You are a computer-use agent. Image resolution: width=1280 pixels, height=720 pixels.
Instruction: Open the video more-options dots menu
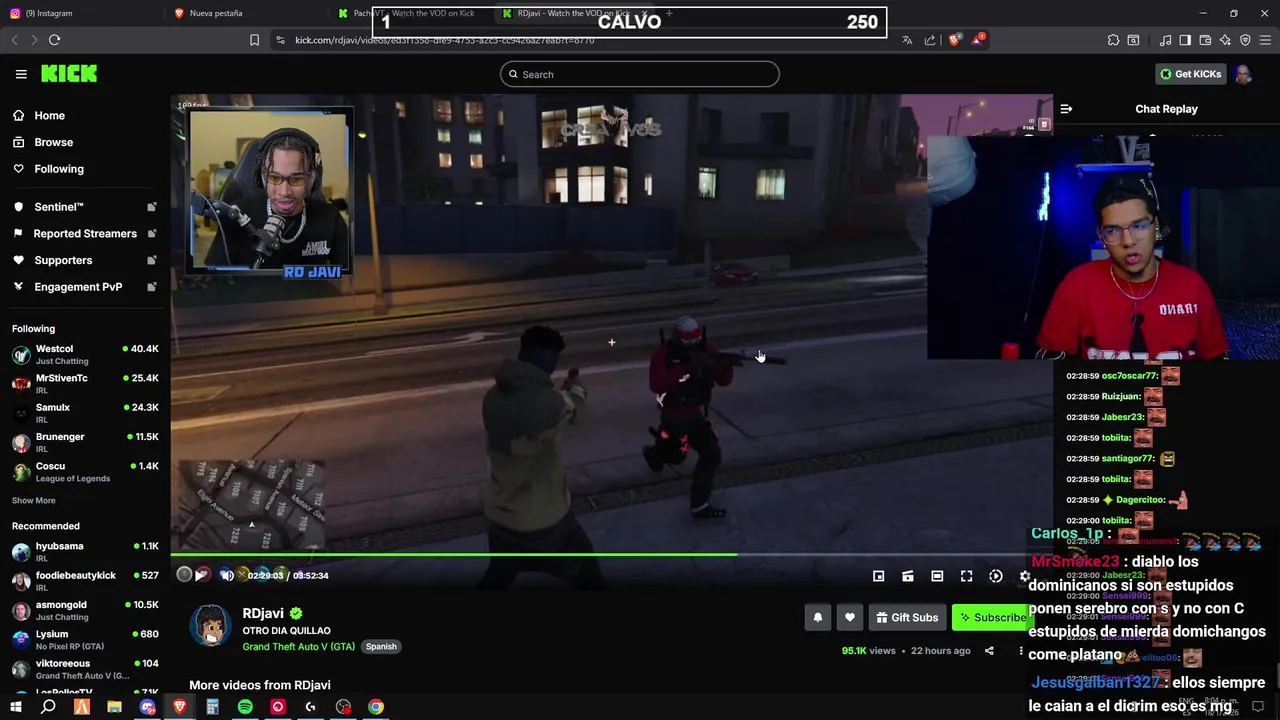pos(1021,651)
